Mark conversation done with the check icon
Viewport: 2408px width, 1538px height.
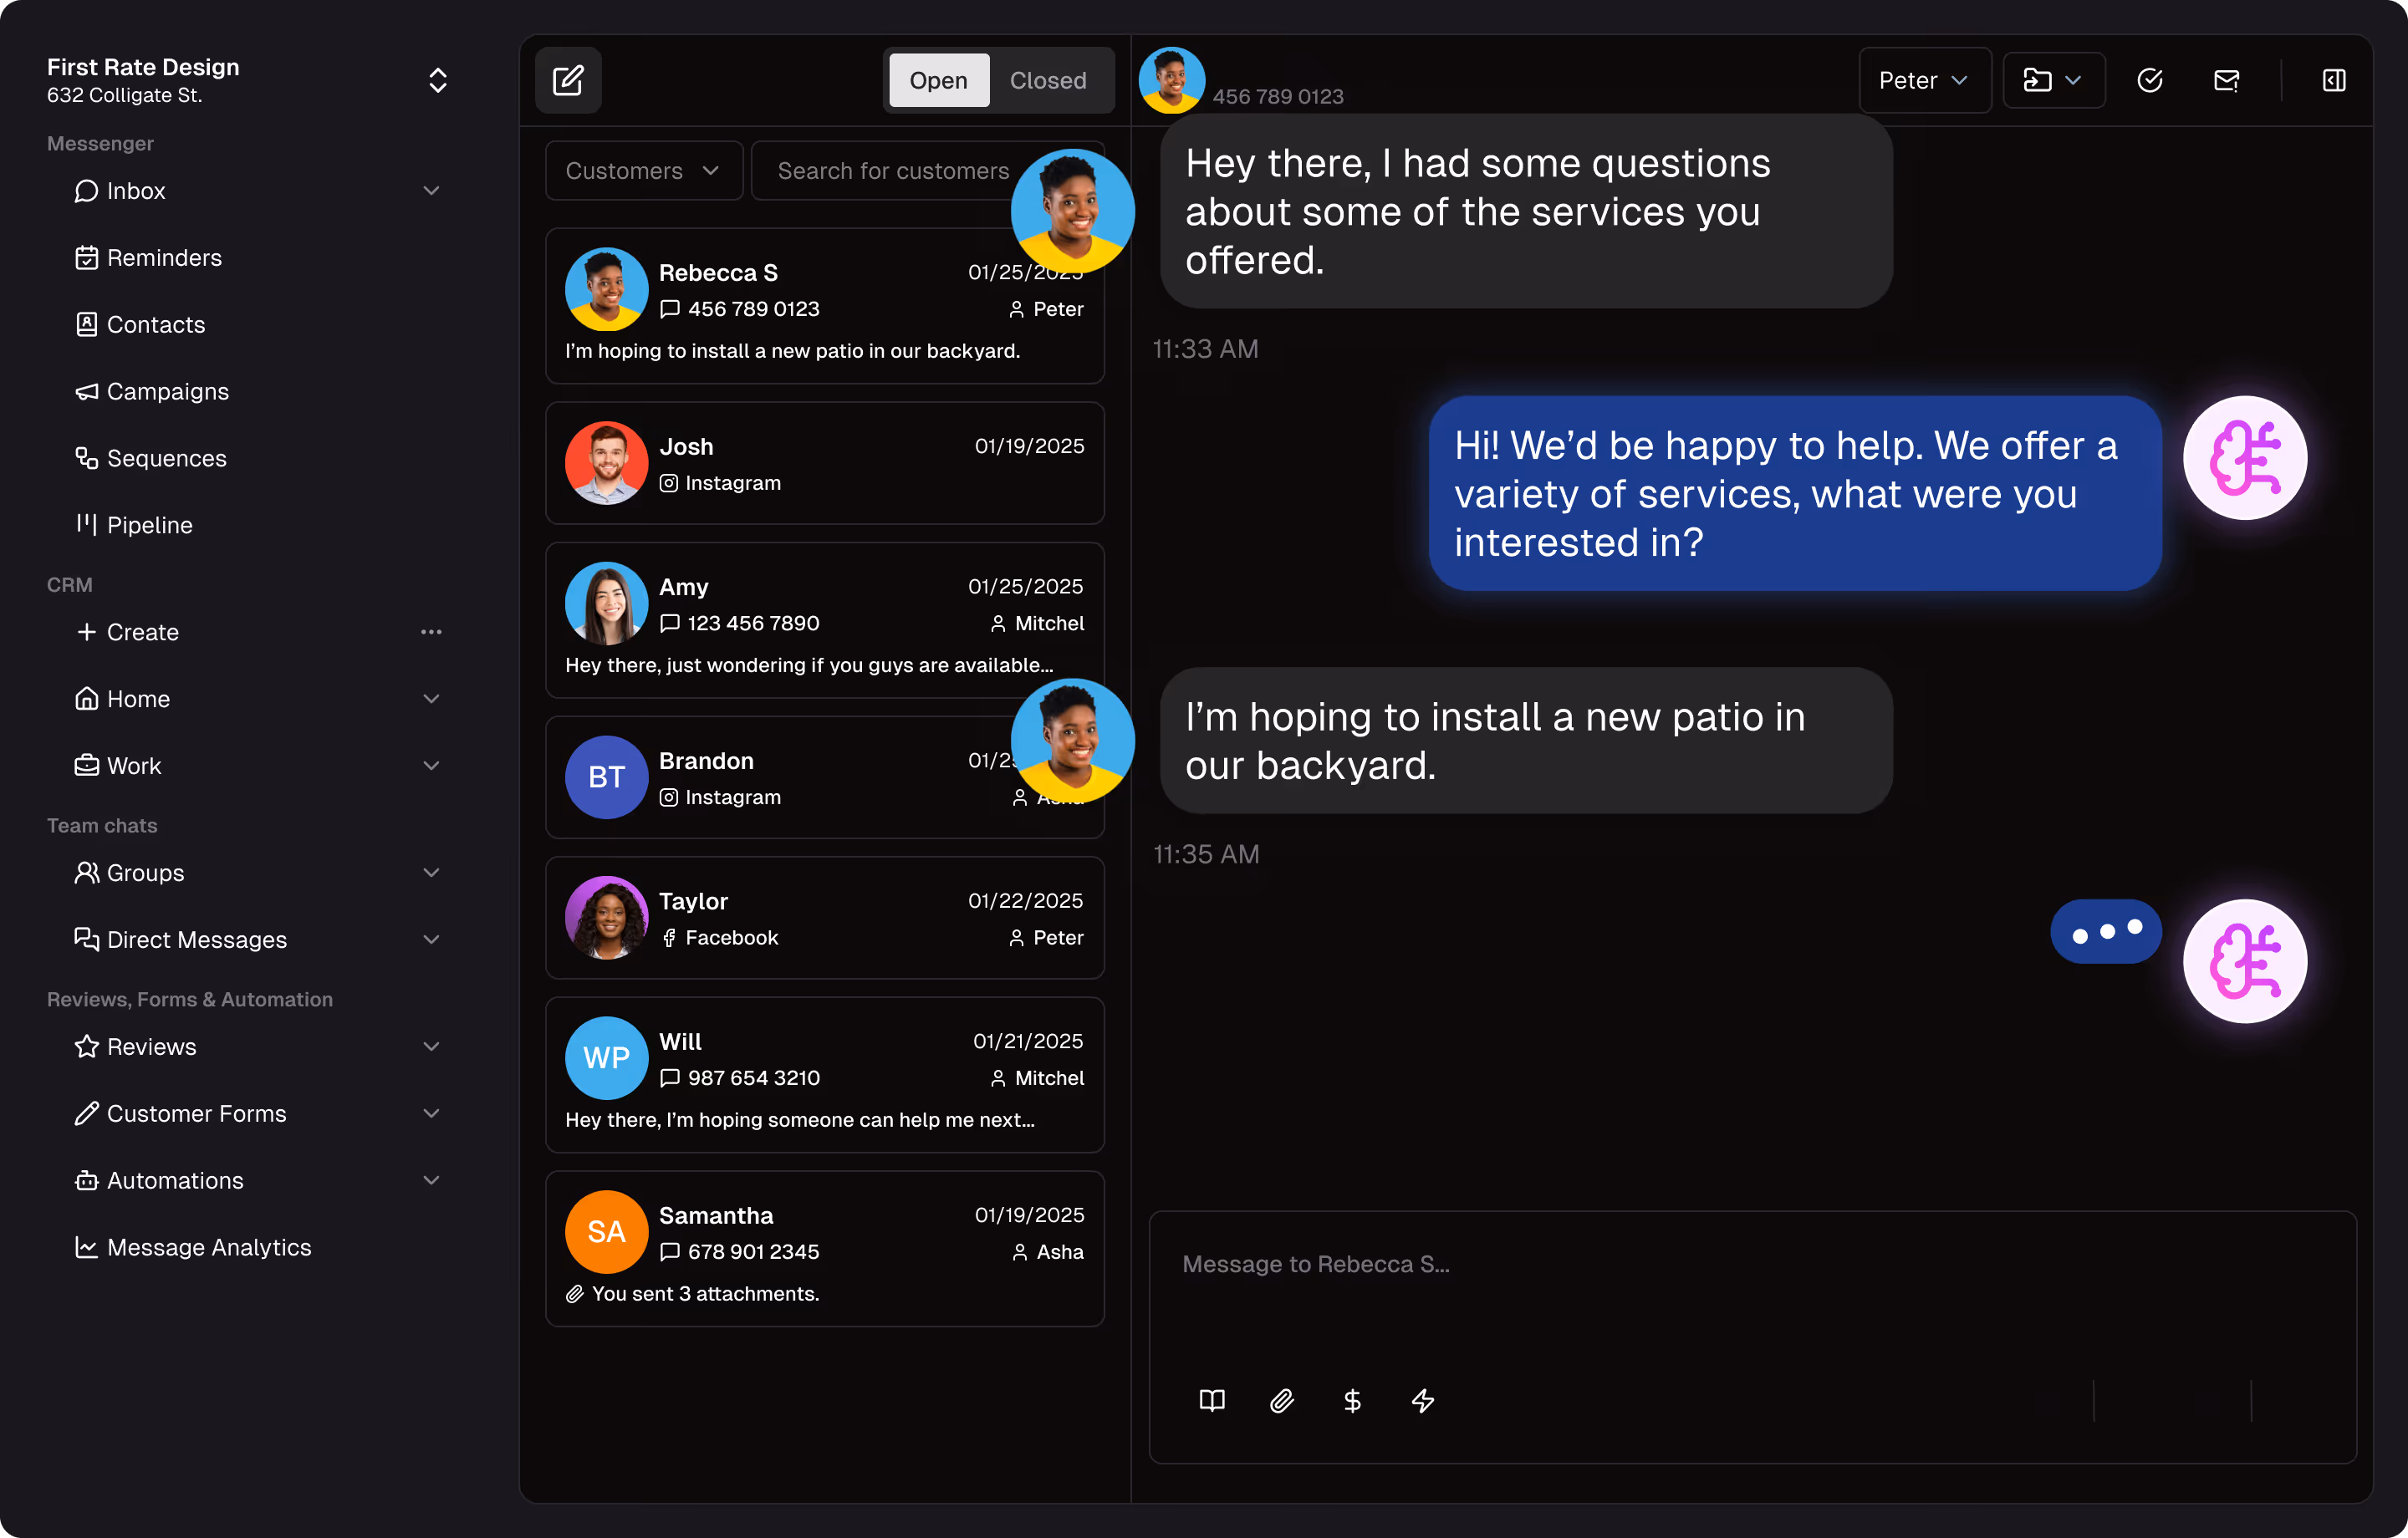coord(2150,80)
